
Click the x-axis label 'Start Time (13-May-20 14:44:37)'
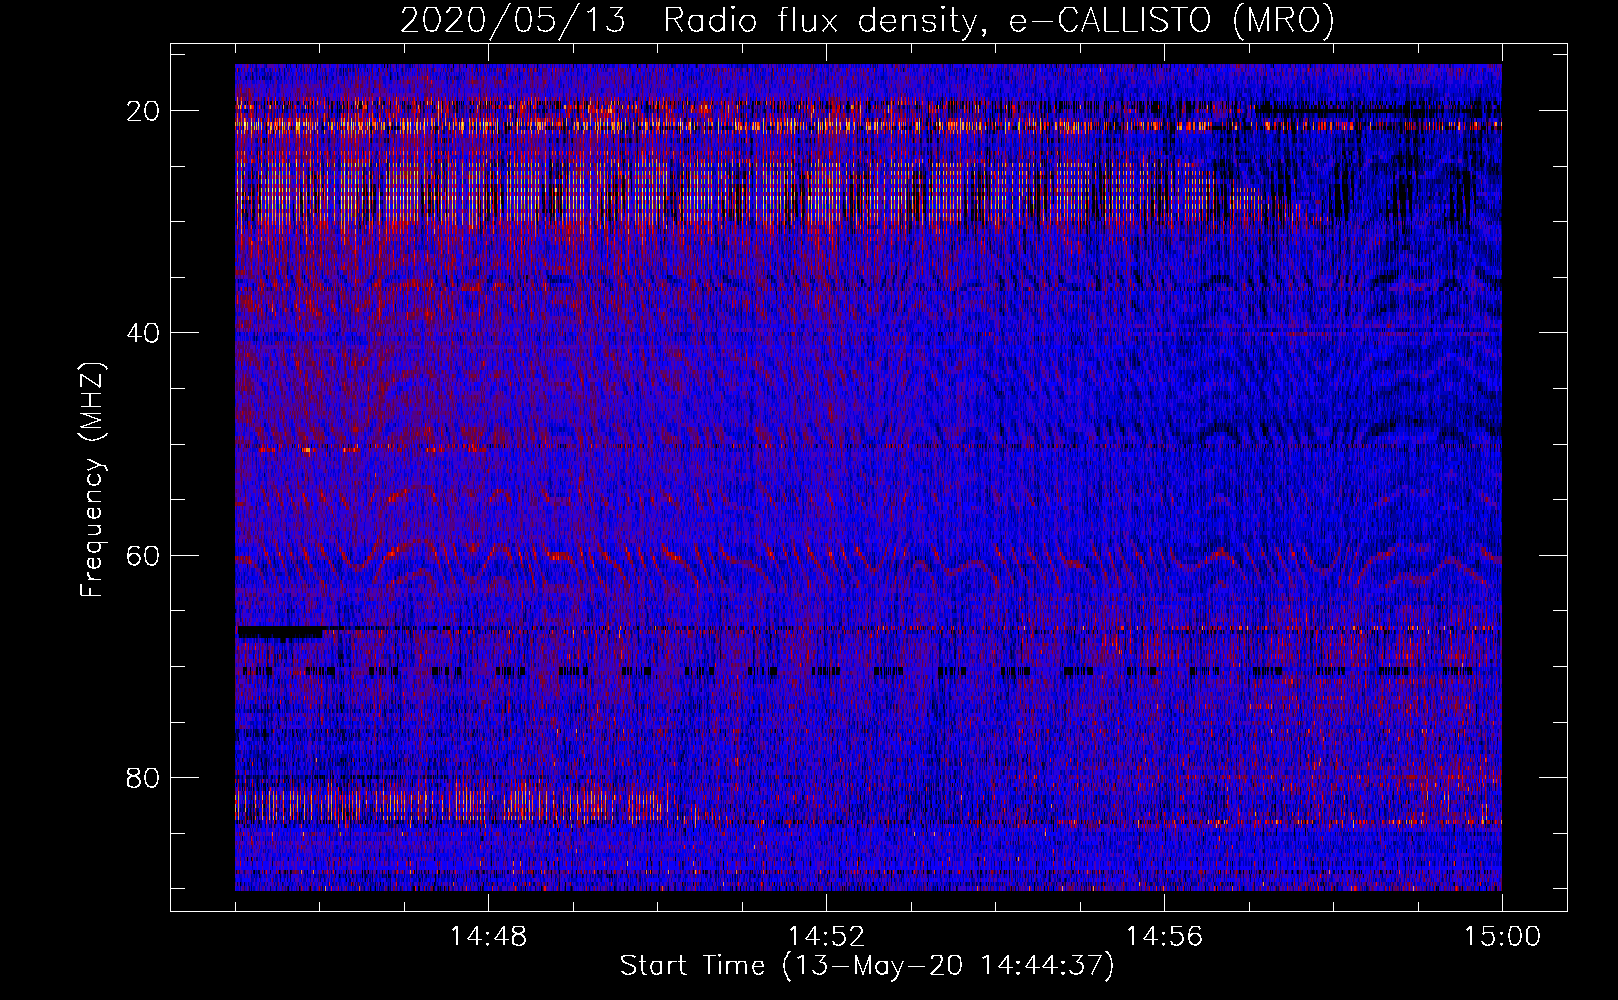(866, 966)
